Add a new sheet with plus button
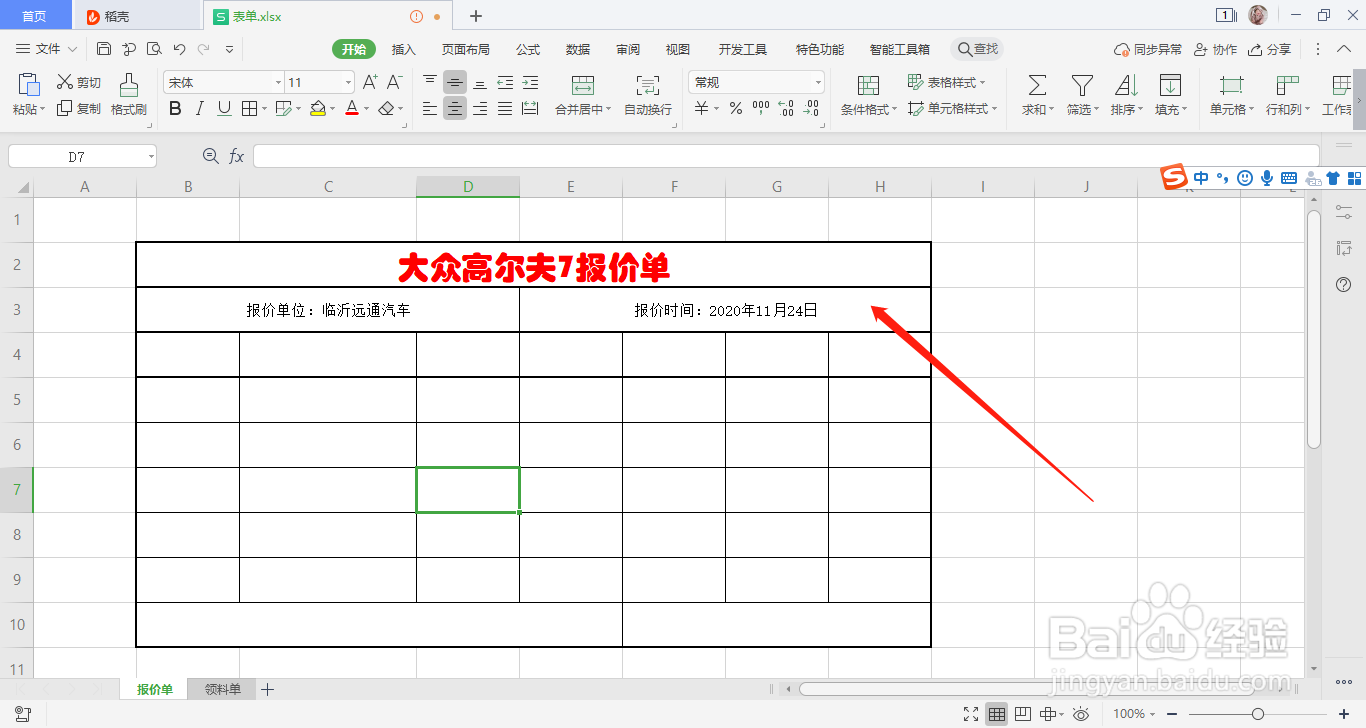Image resolution: width=1366 pixels, height=728 pixels. [x=267, y=689]
